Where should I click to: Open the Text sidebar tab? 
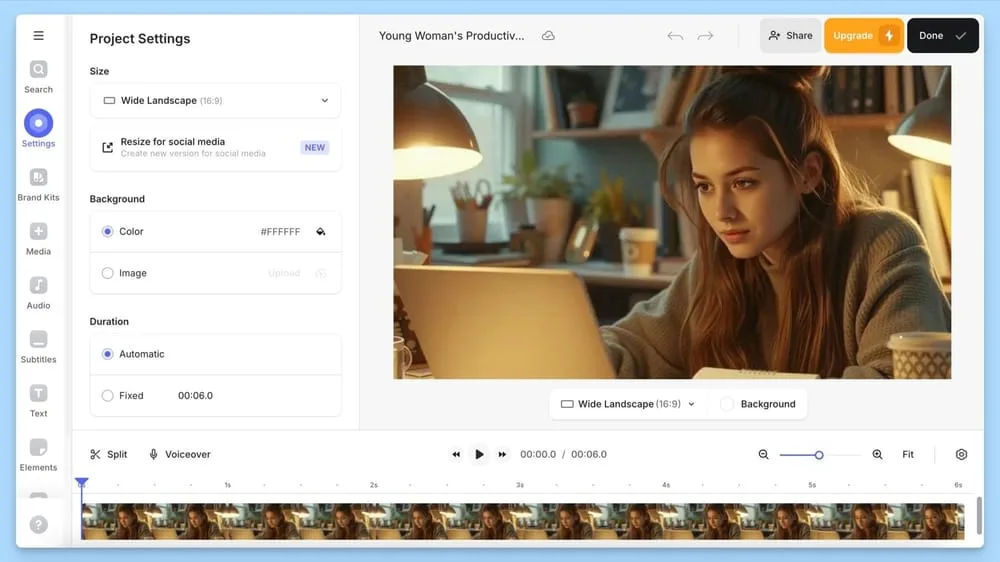pyautogui.click(x=38, y=401)
